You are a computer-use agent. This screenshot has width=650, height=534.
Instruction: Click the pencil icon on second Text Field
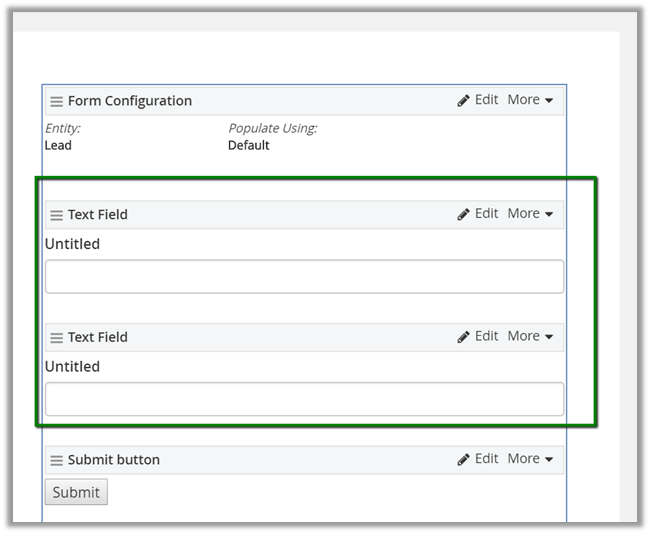(464, 337)
